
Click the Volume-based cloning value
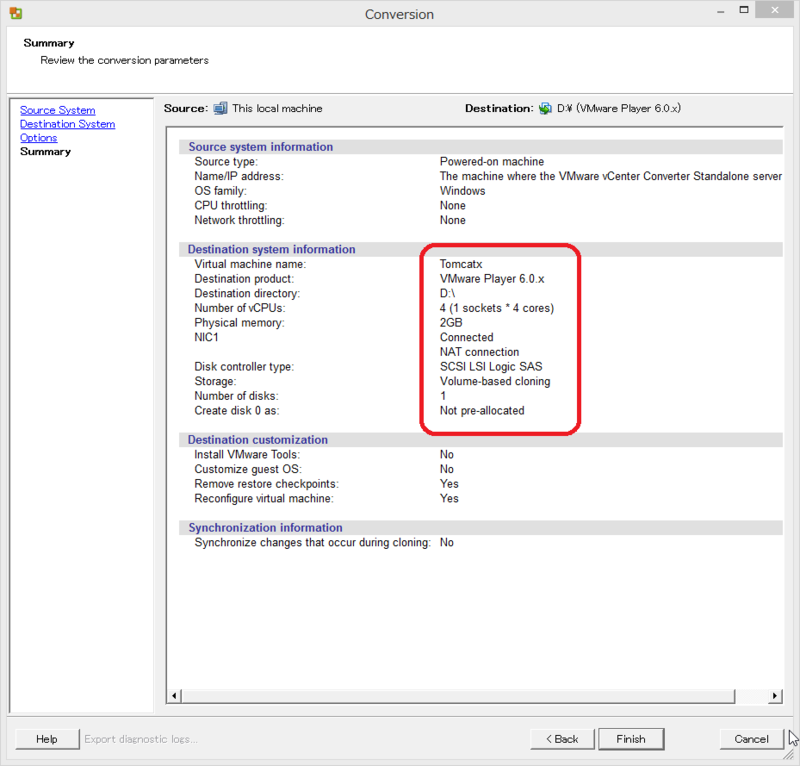coord(495,382)
